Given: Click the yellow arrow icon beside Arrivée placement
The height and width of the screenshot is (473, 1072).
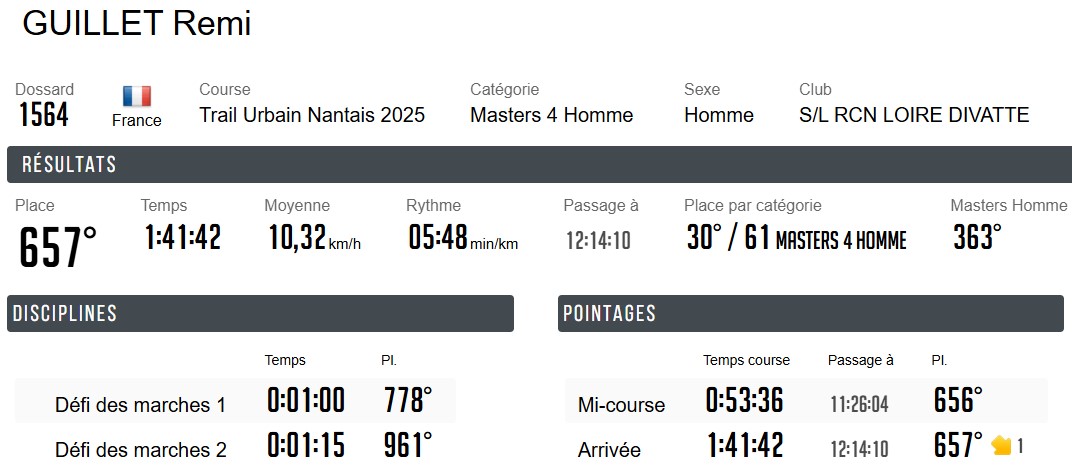Looking at the screenshot, I should click(x=1001, y=445).
